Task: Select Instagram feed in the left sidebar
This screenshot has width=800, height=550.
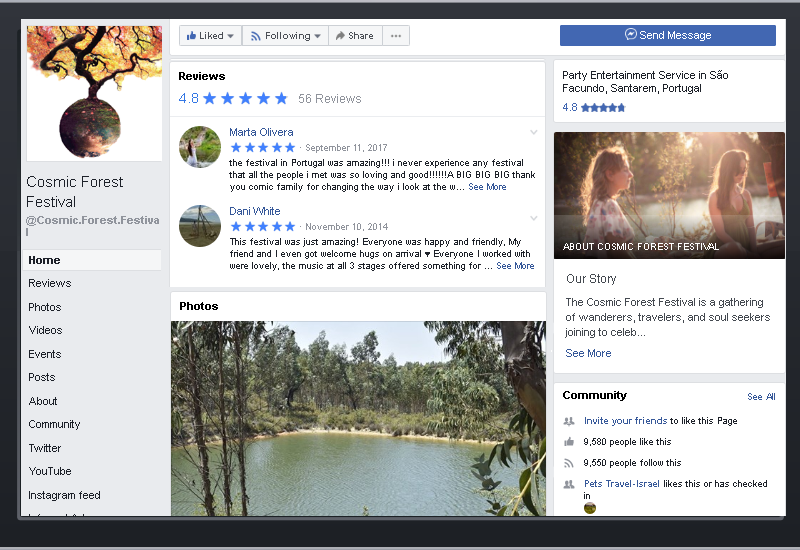Action: click(x=64, y=495)
